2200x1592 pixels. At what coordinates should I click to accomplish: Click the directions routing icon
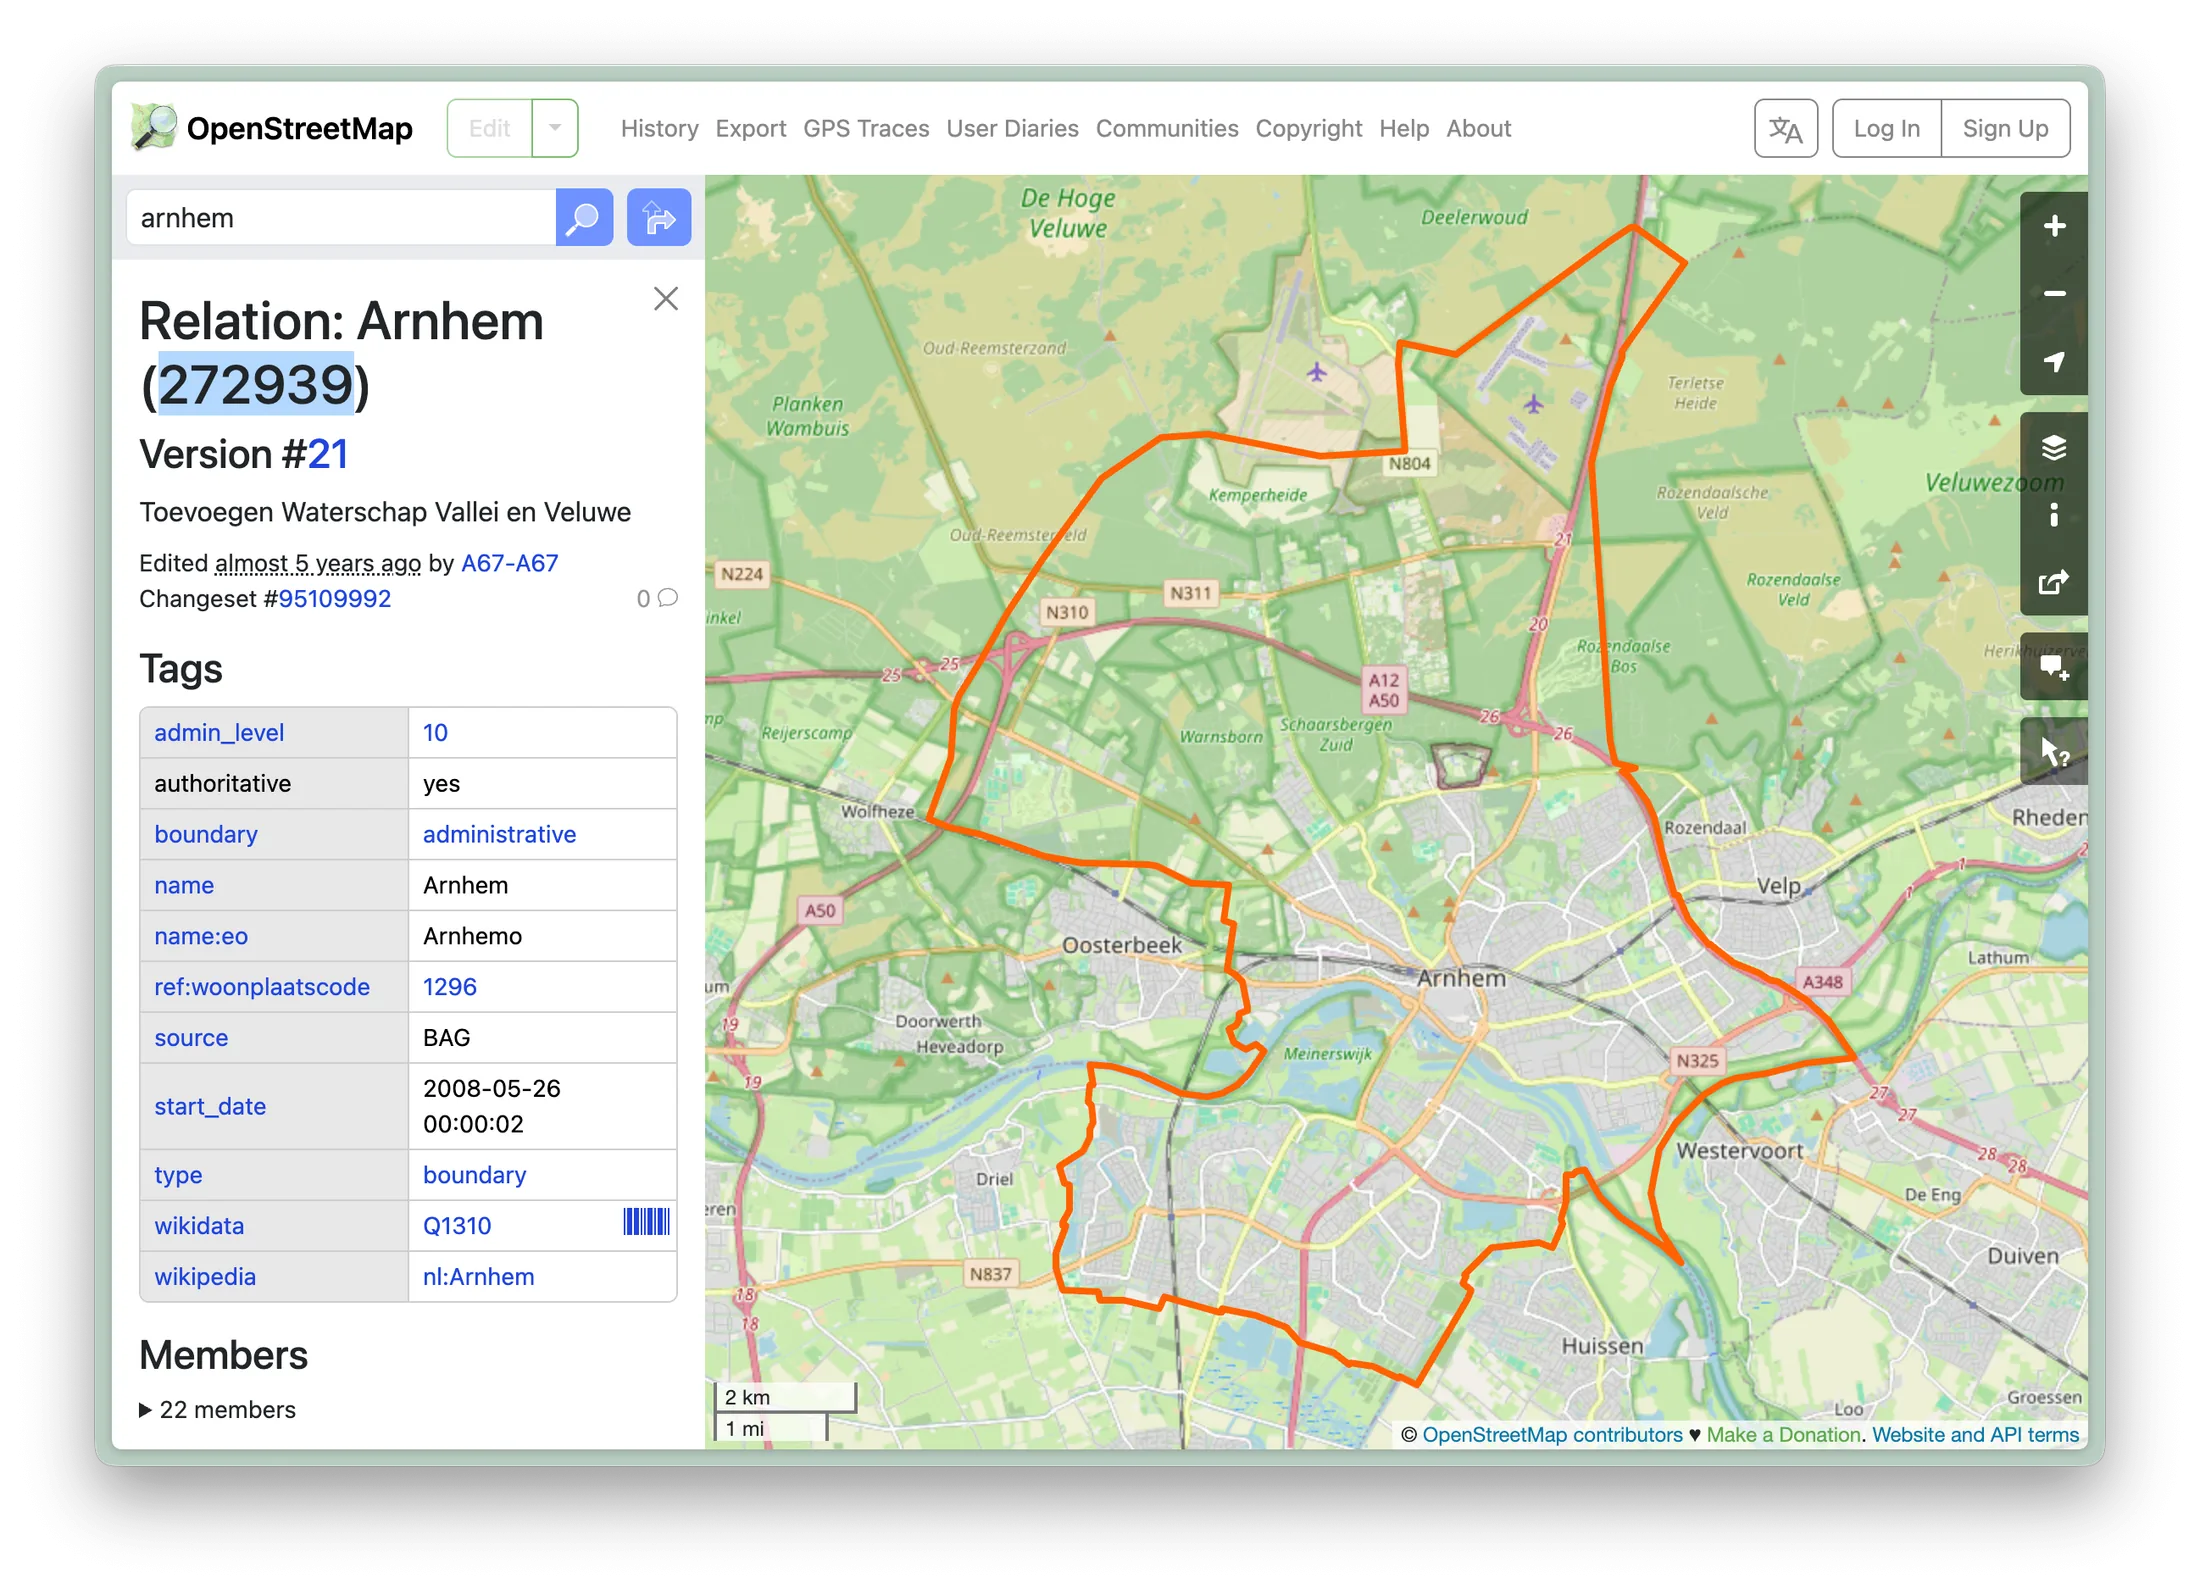click(x=658, y=217)
